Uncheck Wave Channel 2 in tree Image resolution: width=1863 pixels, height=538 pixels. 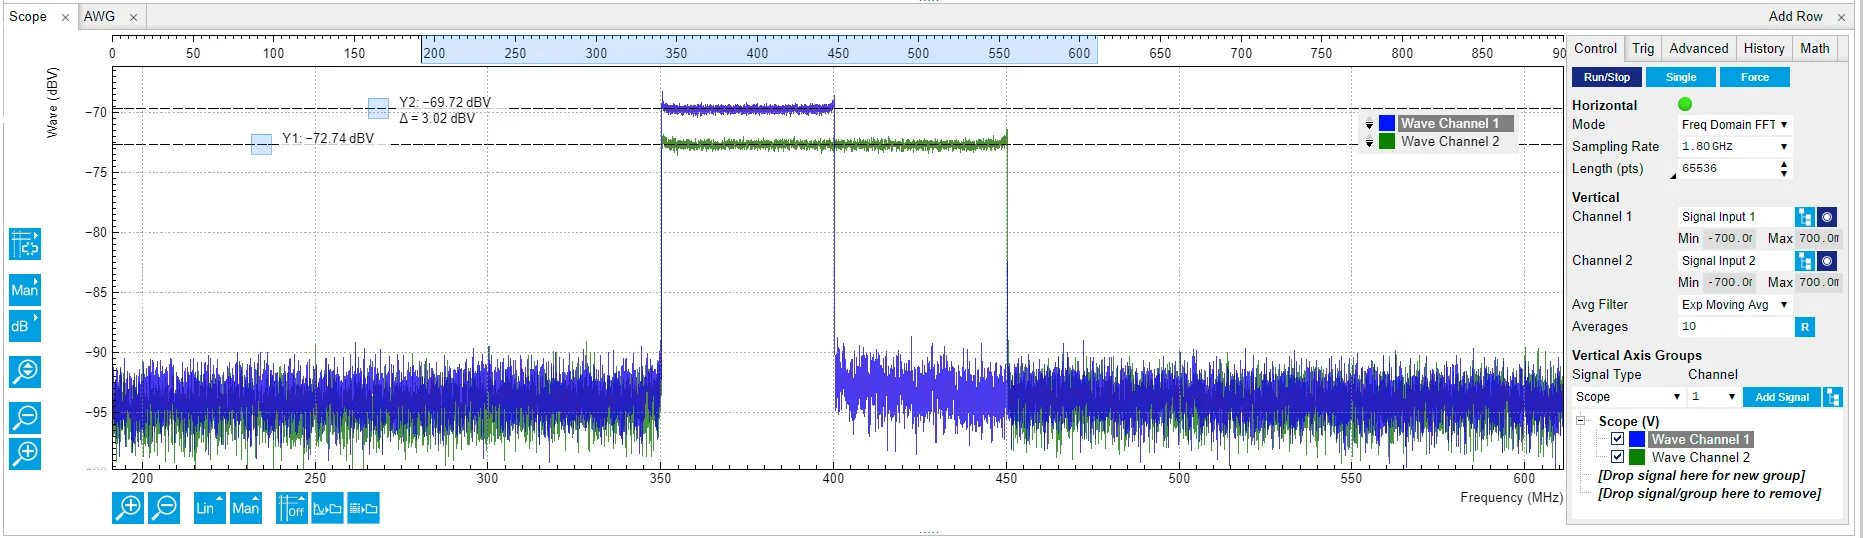[x=1617, y=457]
